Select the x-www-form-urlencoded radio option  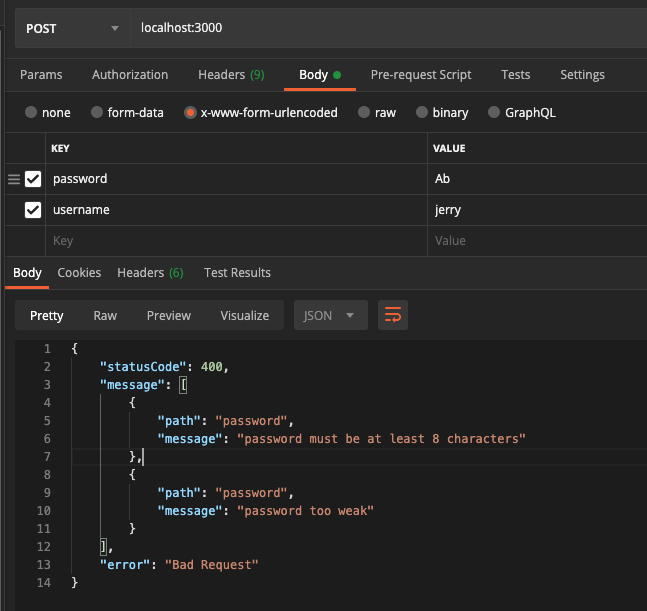pos(190,113)
